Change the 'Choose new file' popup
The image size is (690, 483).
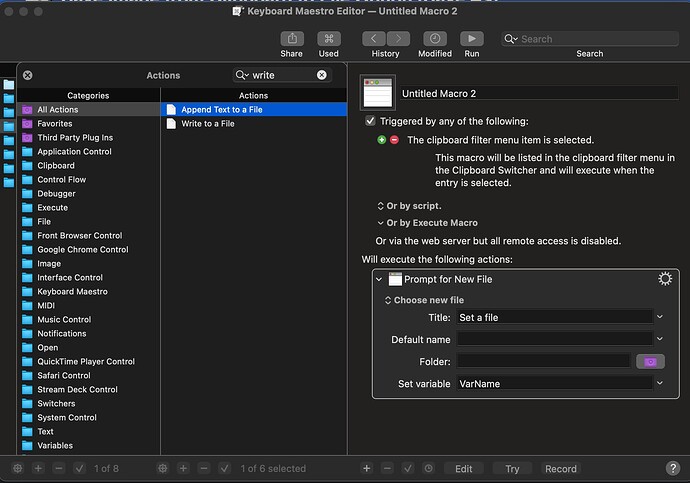(x=424, y=300)
